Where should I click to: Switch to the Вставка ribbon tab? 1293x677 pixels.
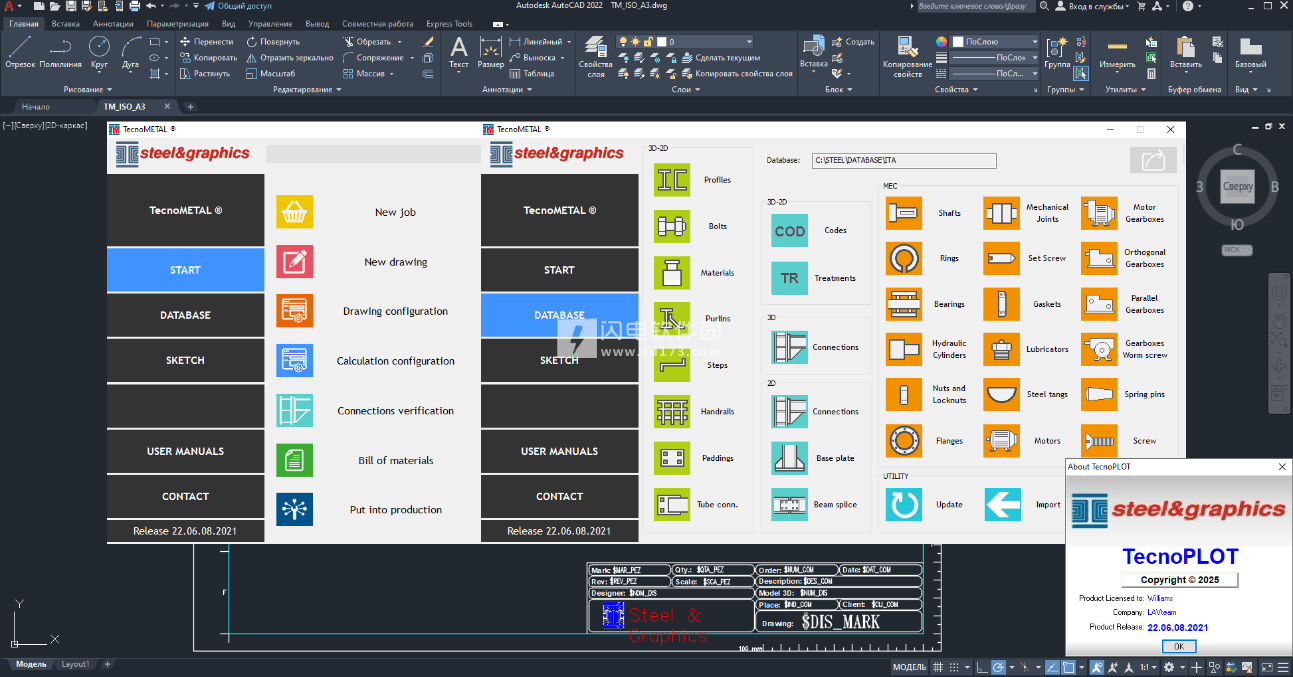point(65,24)
